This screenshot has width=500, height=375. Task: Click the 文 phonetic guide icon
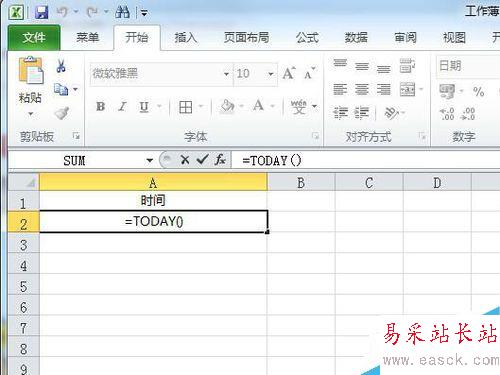[x=298, y=107]
